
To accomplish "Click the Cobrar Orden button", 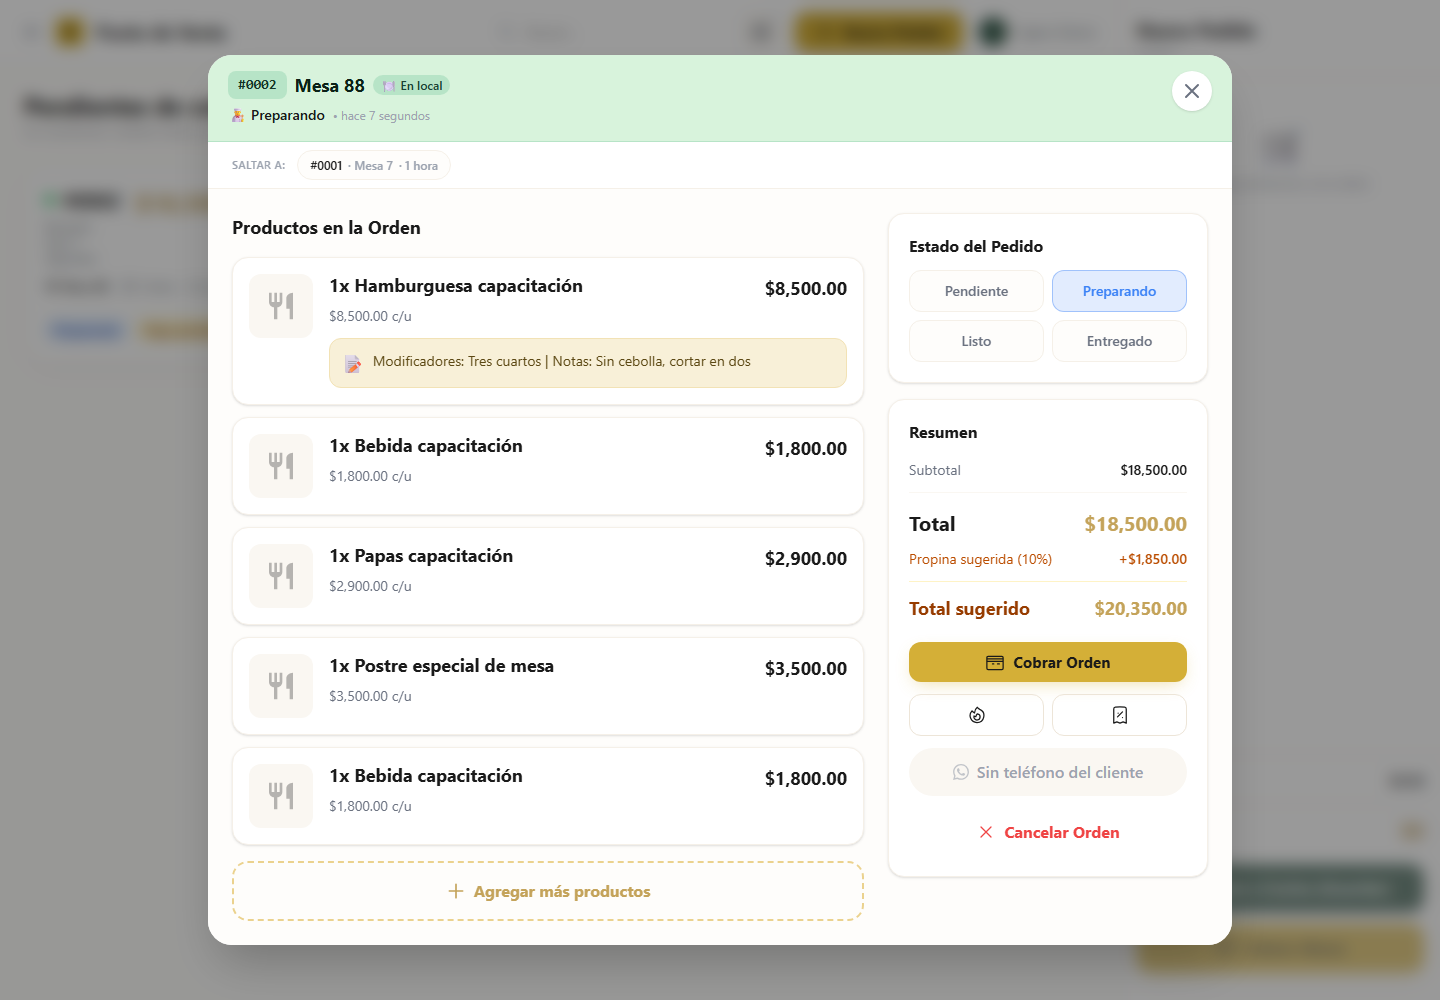I will pyautogui.click(x=1048, y=662).
